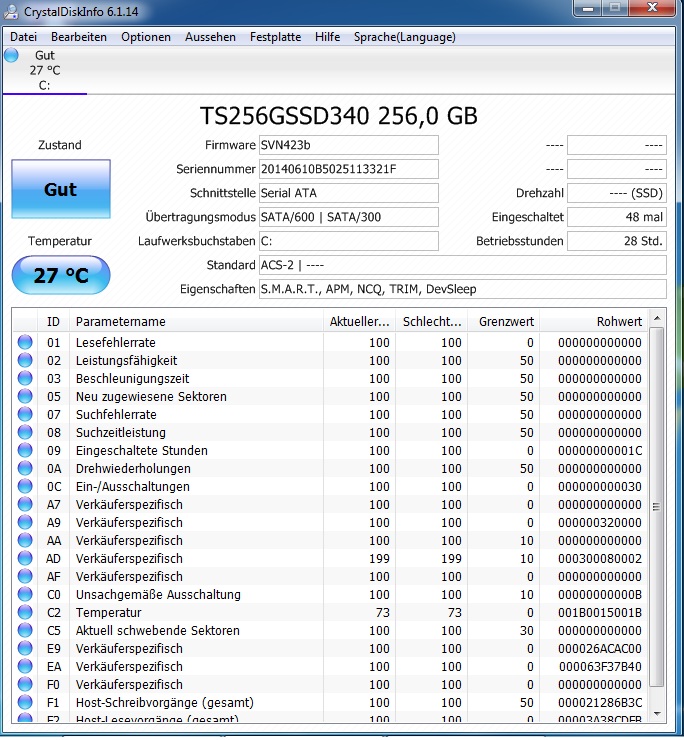Click the Übertragungsmodus SATA/600 field
This screenshot has height=740, width=684.
[x=348, y=217]
